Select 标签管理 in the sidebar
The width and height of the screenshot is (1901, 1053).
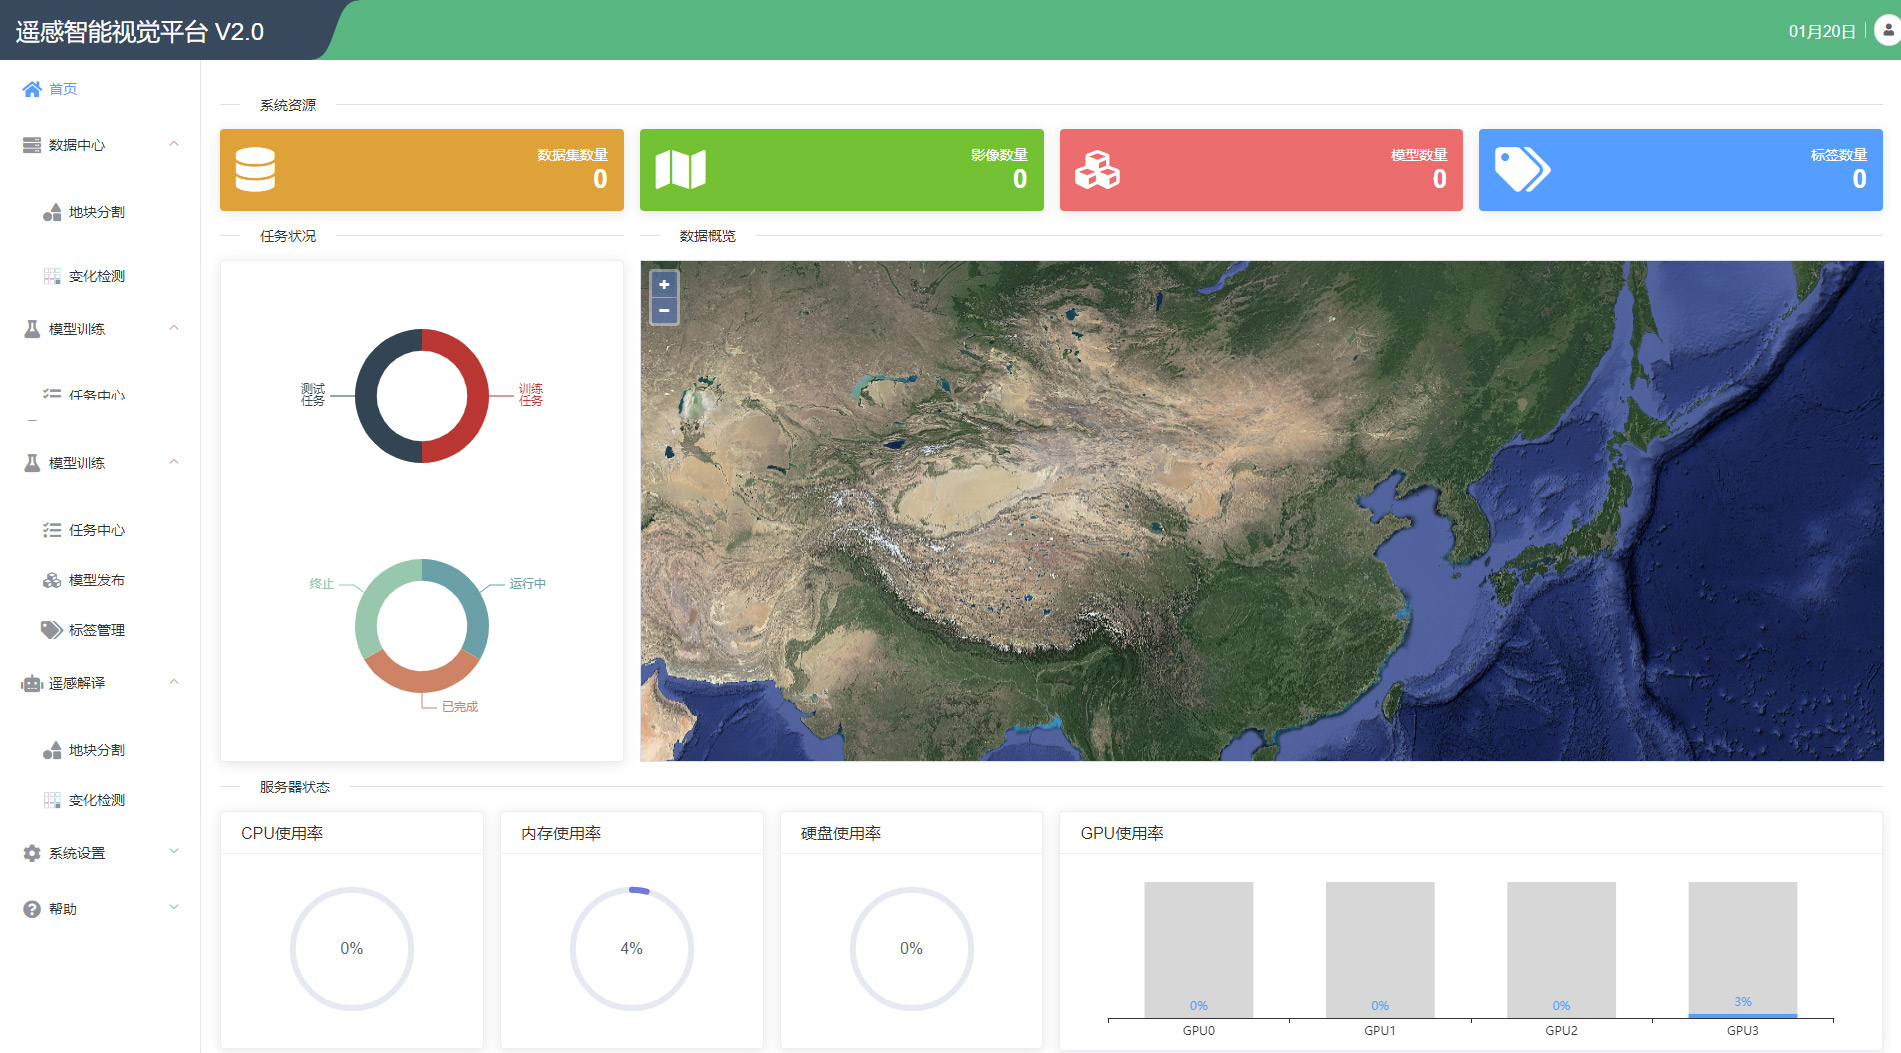pyautogui.click(x=97, y=630)
